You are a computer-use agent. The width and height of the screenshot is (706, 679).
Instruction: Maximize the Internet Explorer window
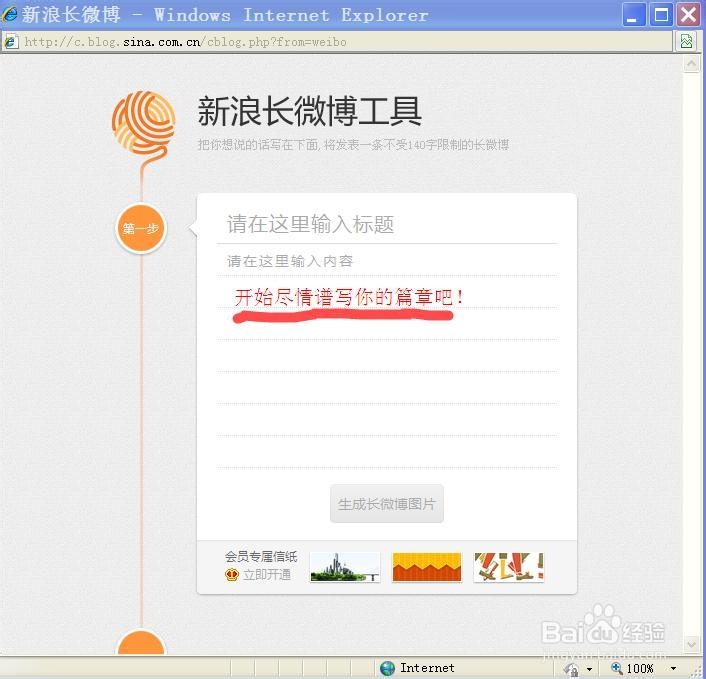[661, 14]
